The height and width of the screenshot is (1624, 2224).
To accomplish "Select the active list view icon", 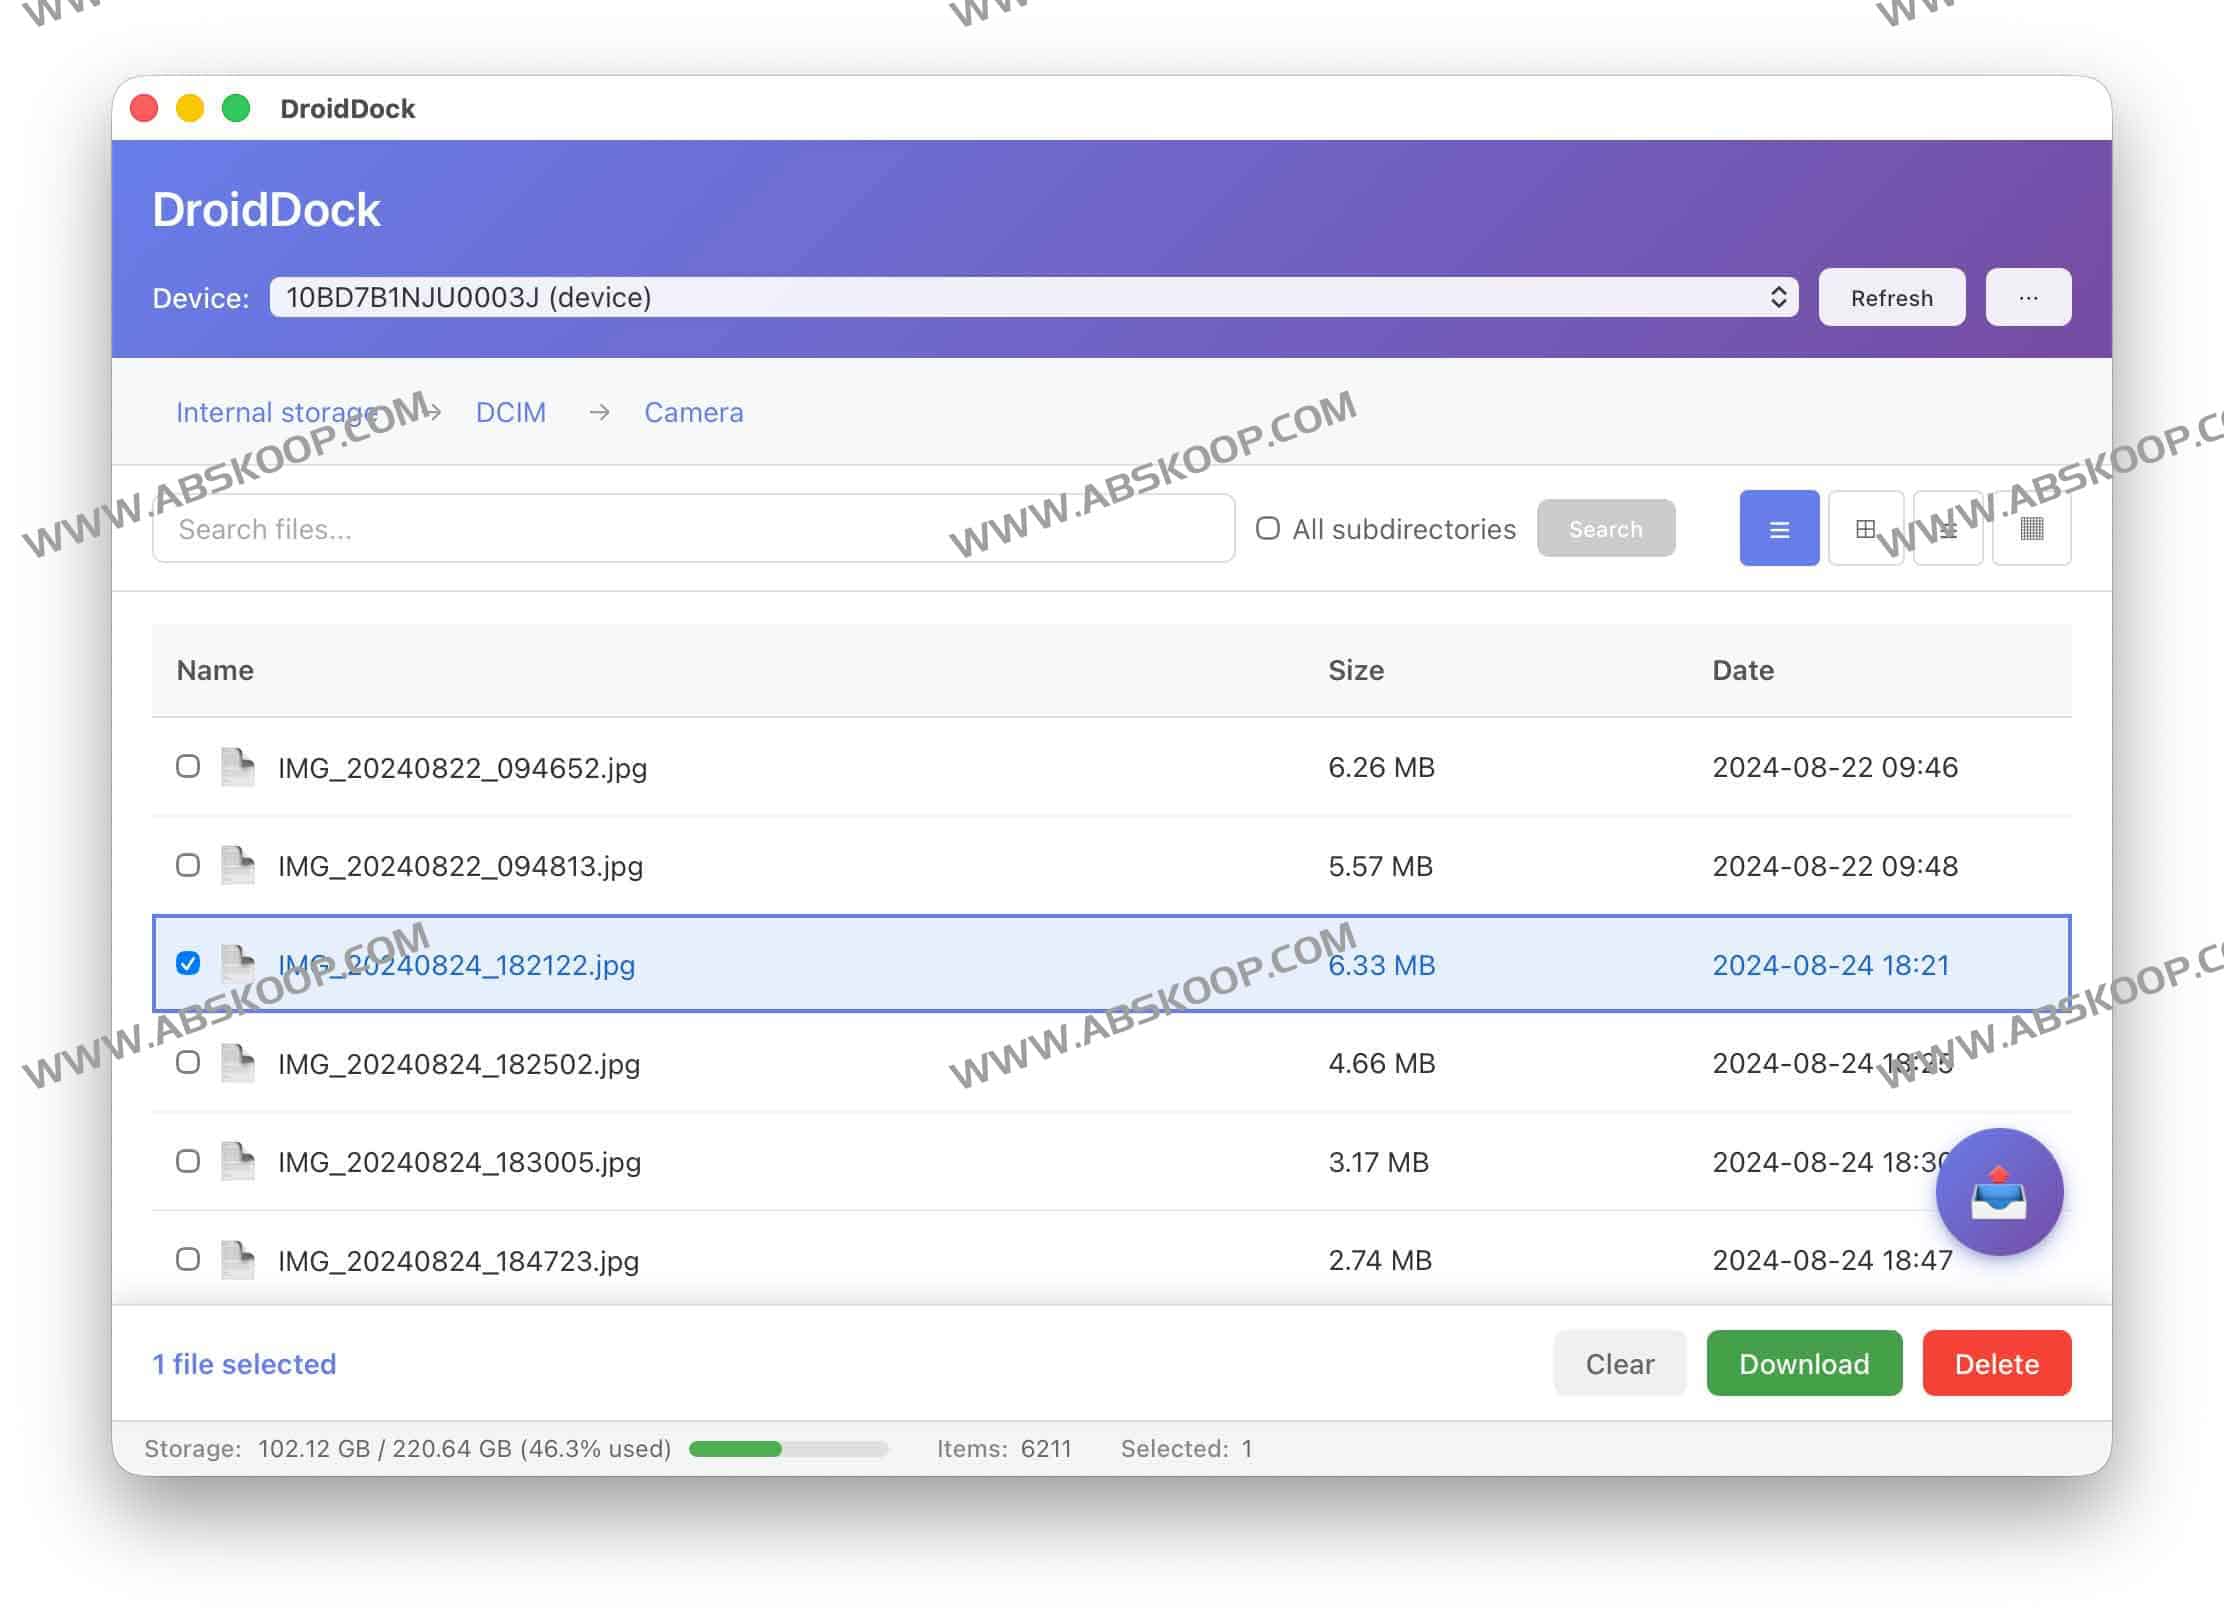I will pos(1778,528).
